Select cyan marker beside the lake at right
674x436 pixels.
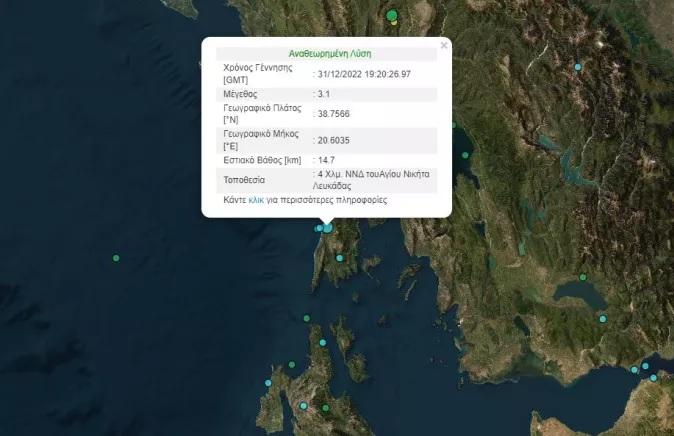pos(602,319)
